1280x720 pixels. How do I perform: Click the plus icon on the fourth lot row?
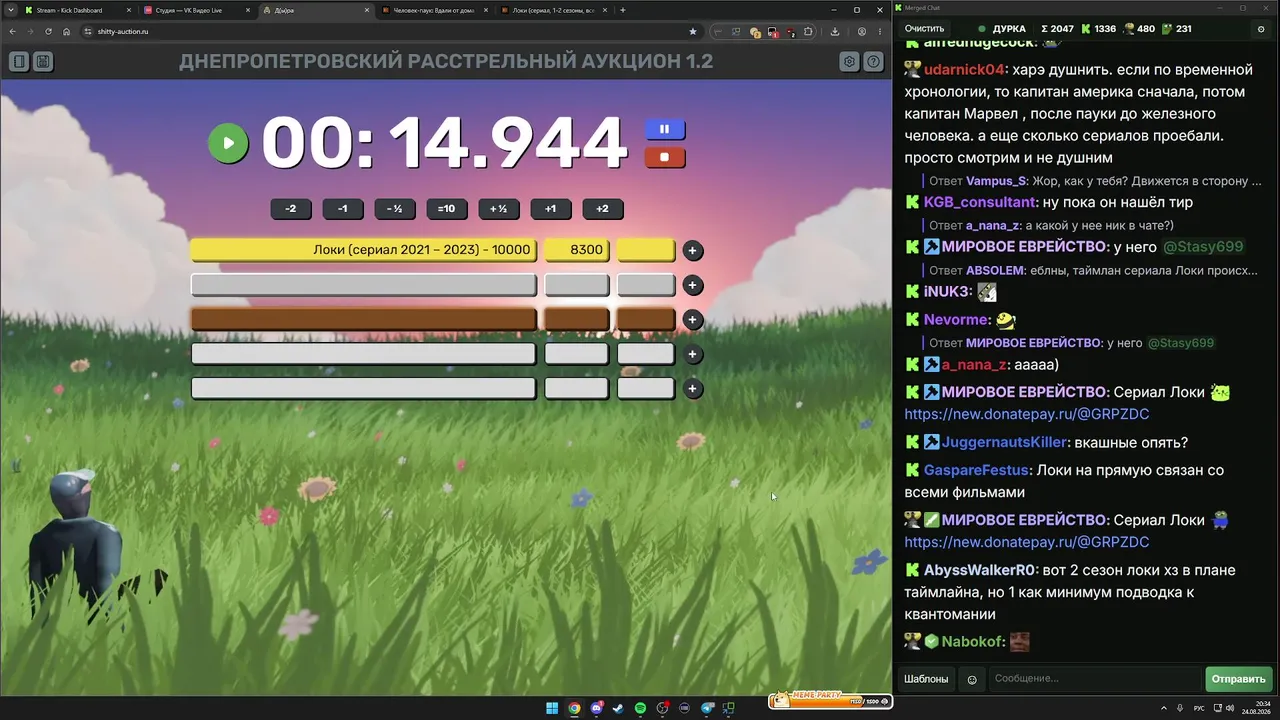tap(692, 354)
